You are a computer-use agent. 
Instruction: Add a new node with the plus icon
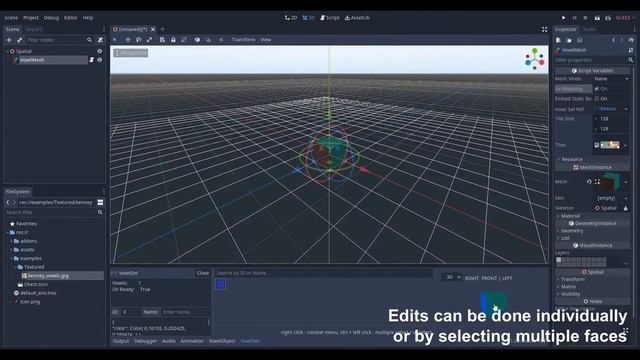(x=9, y=40)
